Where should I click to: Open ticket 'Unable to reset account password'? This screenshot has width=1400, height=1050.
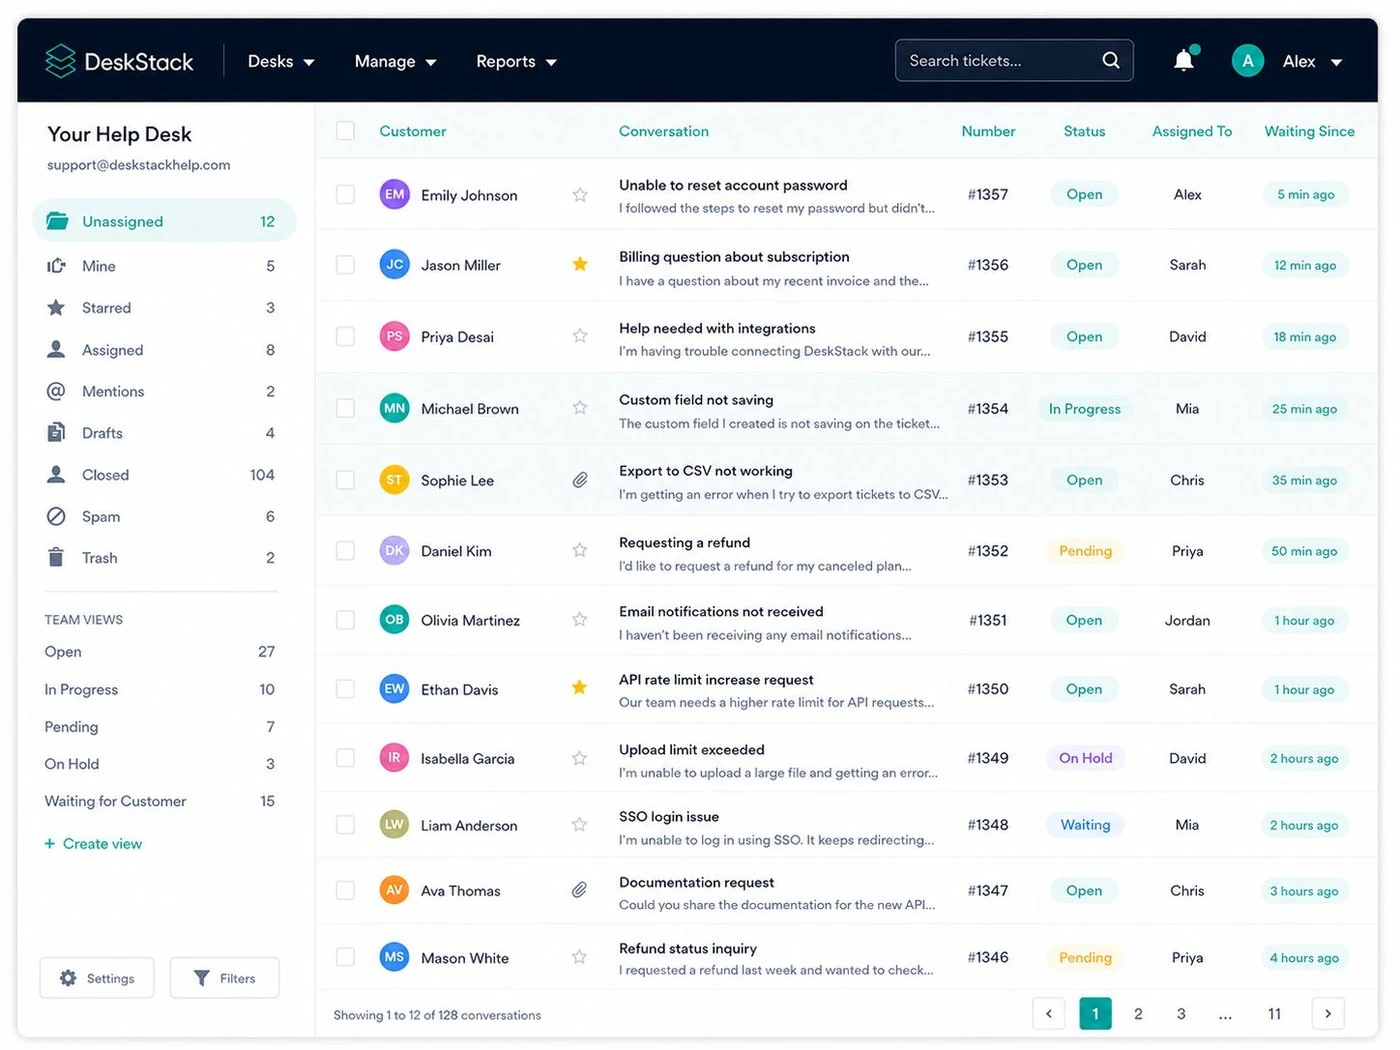pyautogui.click(x=733, y=185)
